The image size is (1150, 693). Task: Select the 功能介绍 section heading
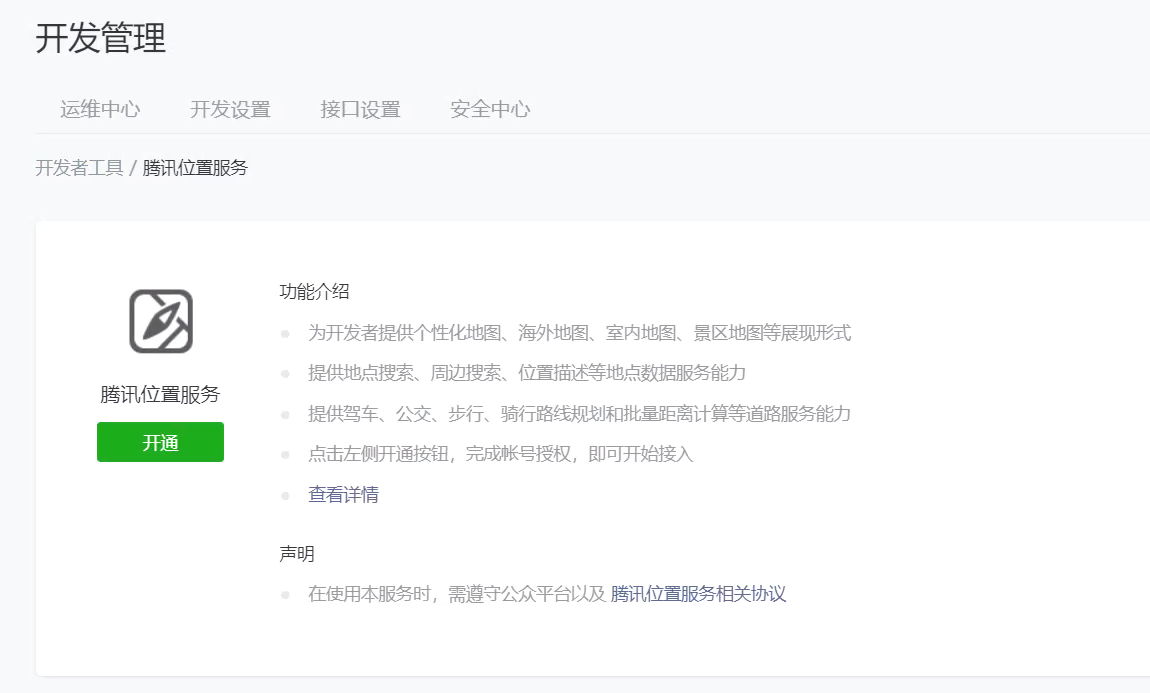(x=315, y=292)
